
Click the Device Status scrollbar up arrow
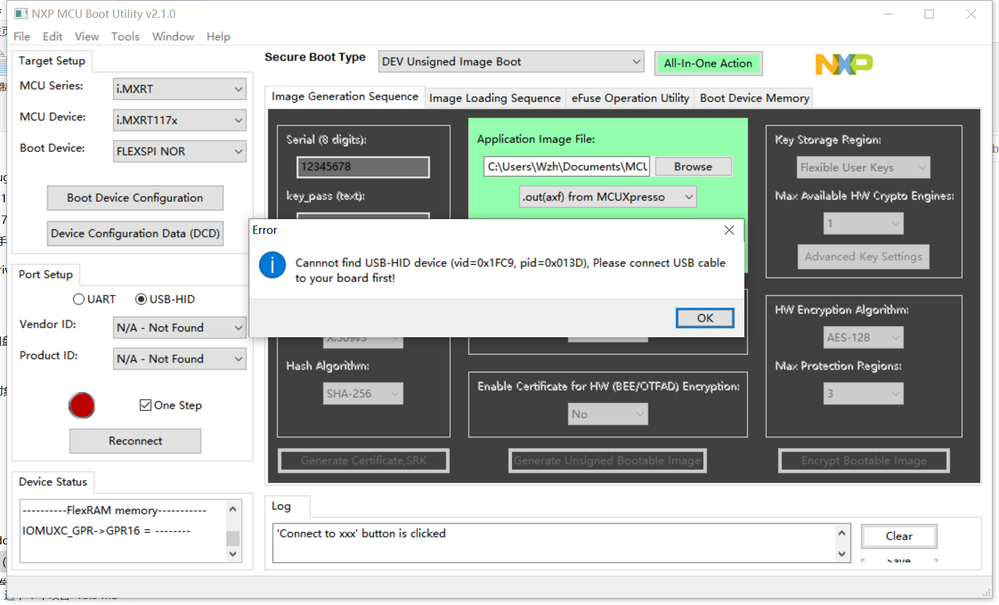[x=233, y=508]
